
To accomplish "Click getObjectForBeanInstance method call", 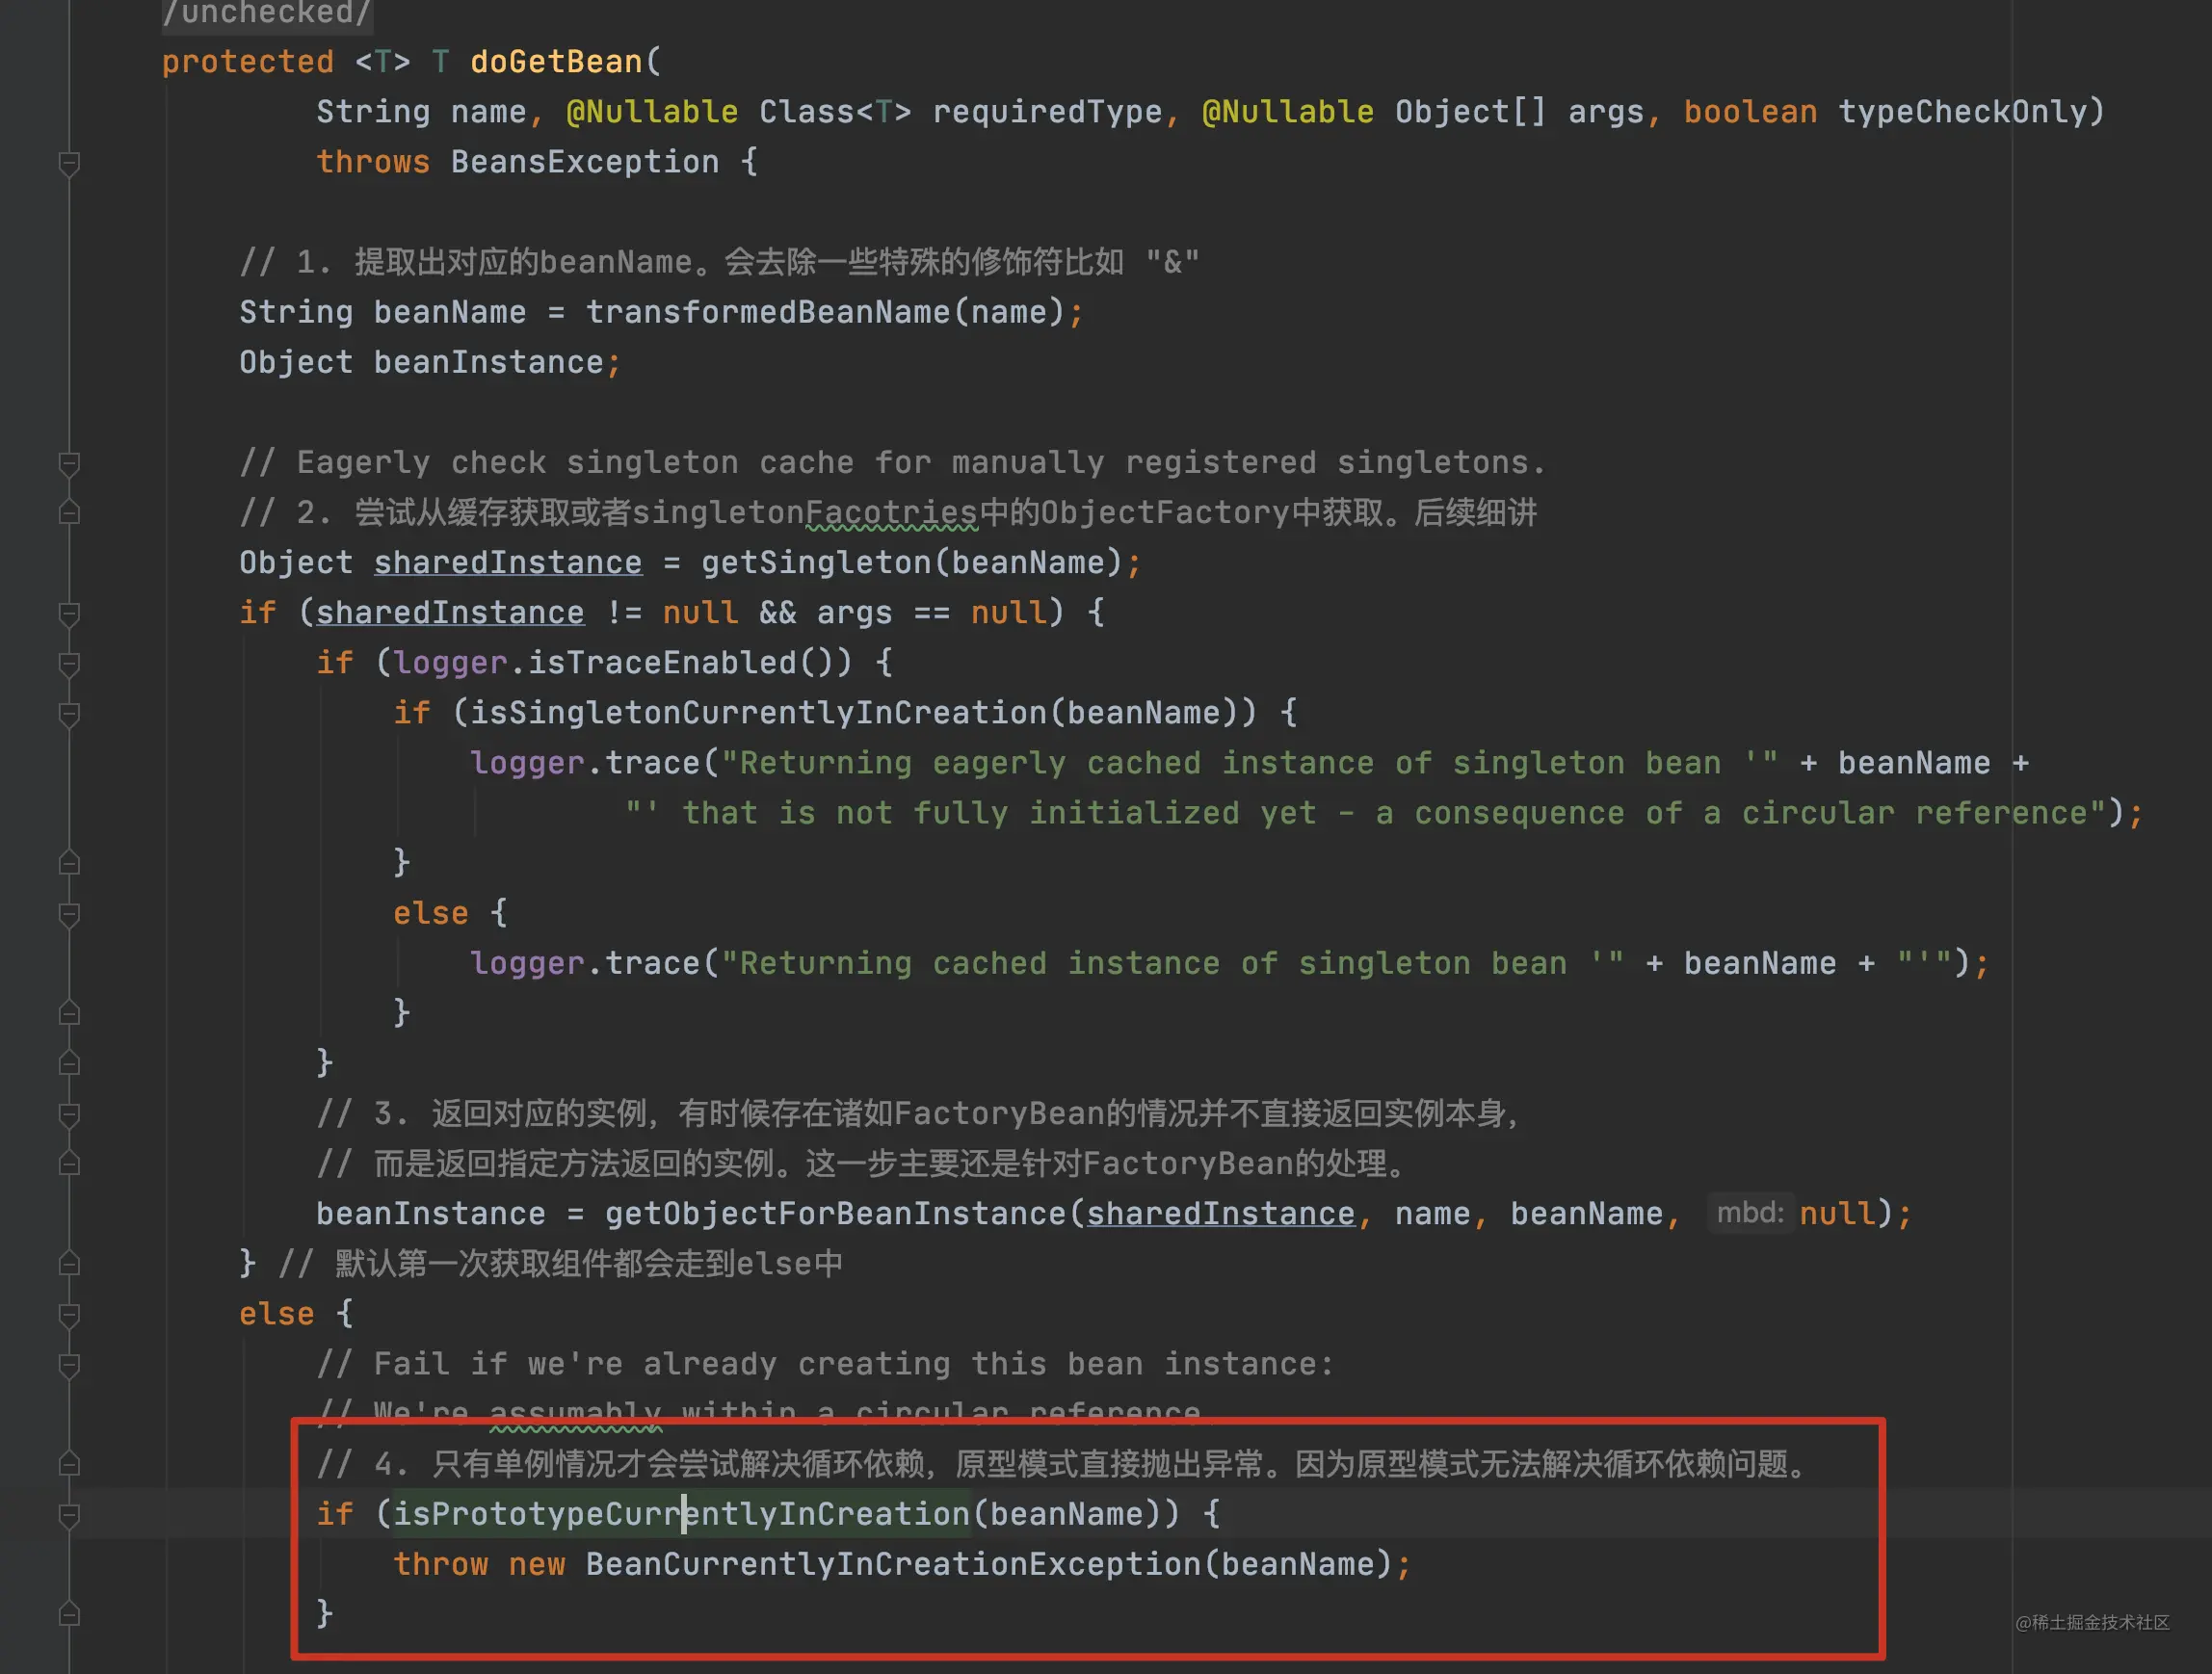I will coord(835,1213).
